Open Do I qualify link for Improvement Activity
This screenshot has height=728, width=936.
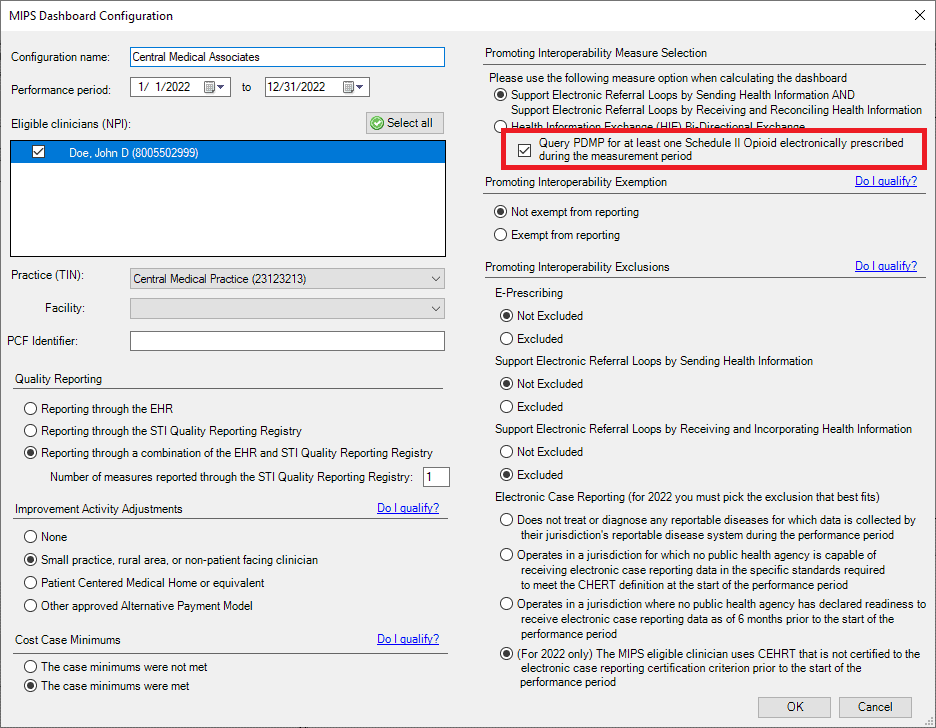pyautogui.click(x=407, y=508)
